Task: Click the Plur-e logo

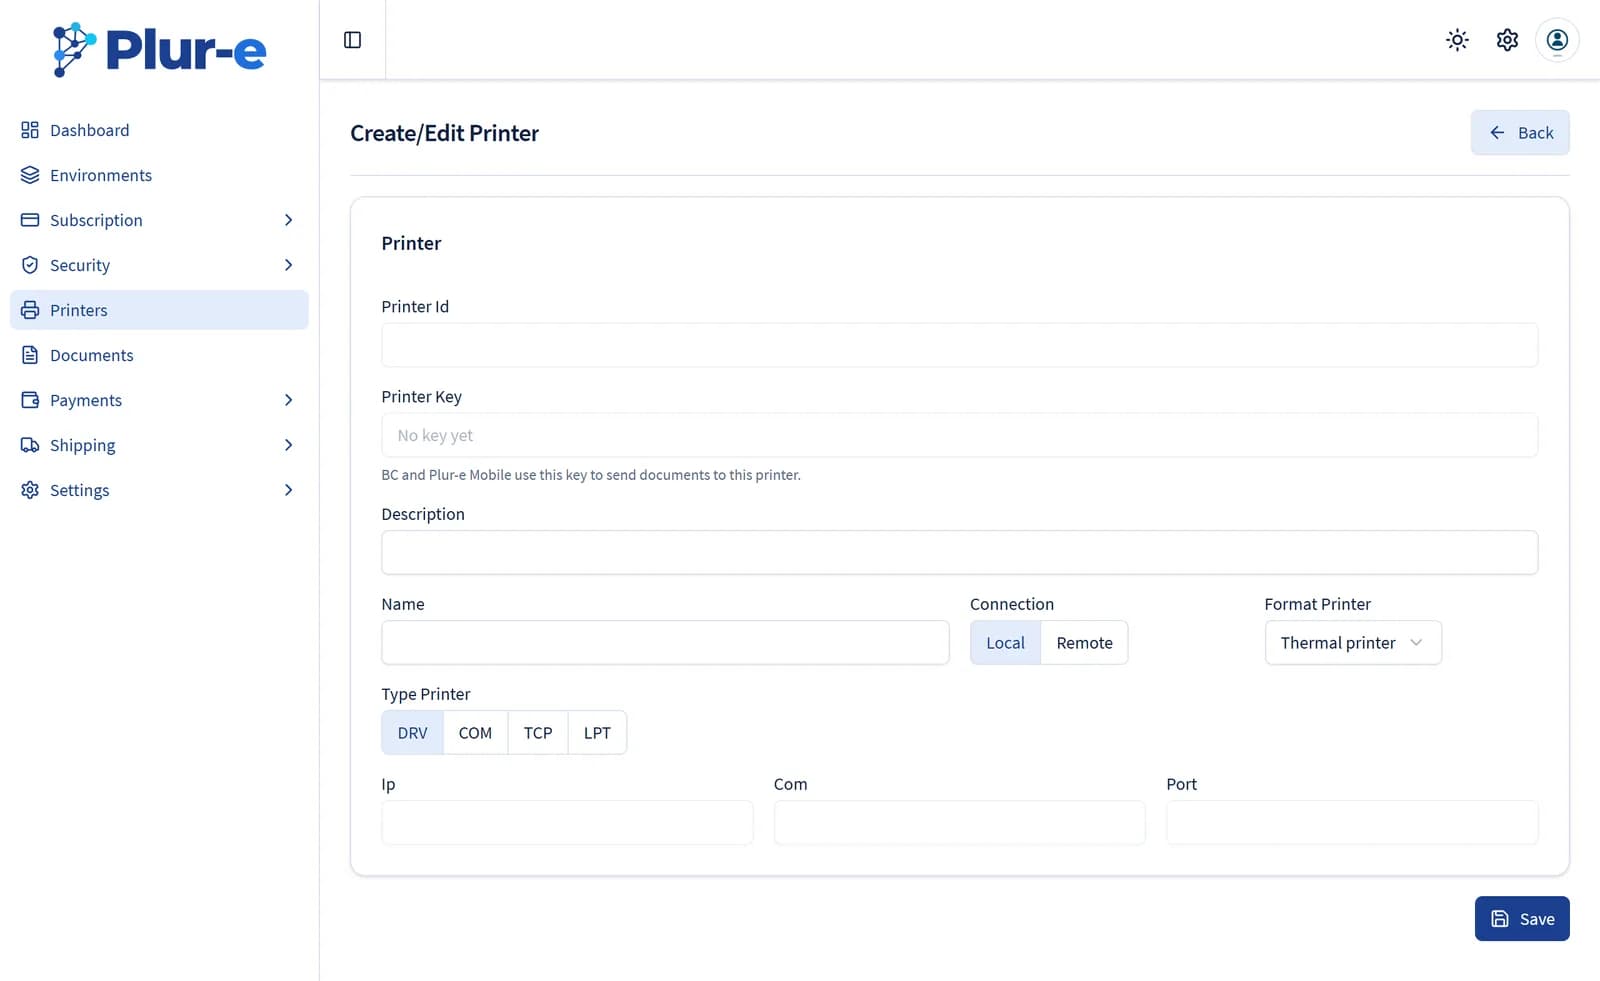Action: tap(159, 49)
